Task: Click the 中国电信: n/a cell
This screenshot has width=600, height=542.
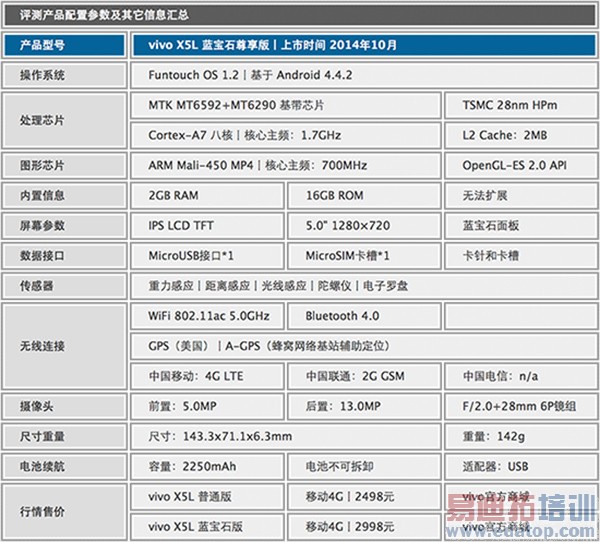Action: tap(521, 376)
